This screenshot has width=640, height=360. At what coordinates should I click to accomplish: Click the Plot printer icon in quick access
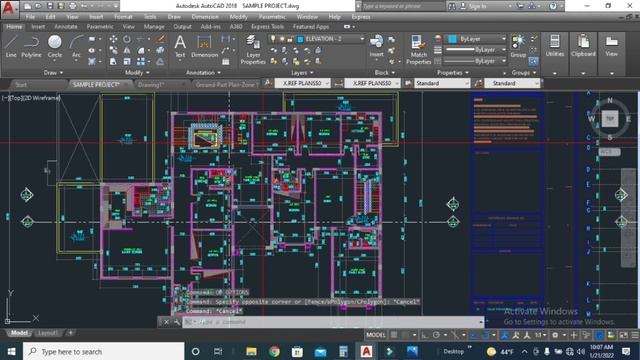[x=72, y=6]
